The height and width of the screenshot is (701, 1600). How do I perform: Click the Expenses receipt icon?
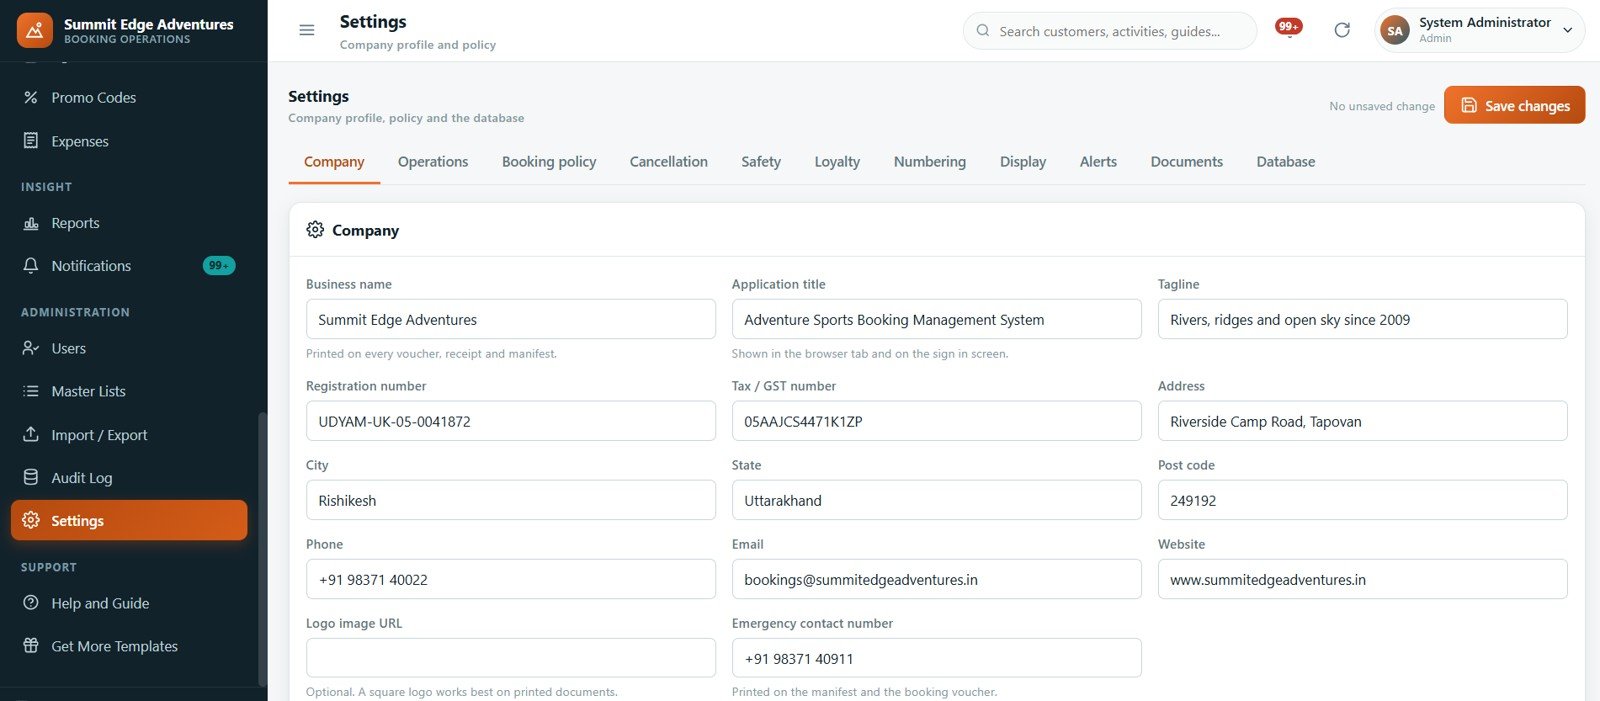[x=31, y=141]
